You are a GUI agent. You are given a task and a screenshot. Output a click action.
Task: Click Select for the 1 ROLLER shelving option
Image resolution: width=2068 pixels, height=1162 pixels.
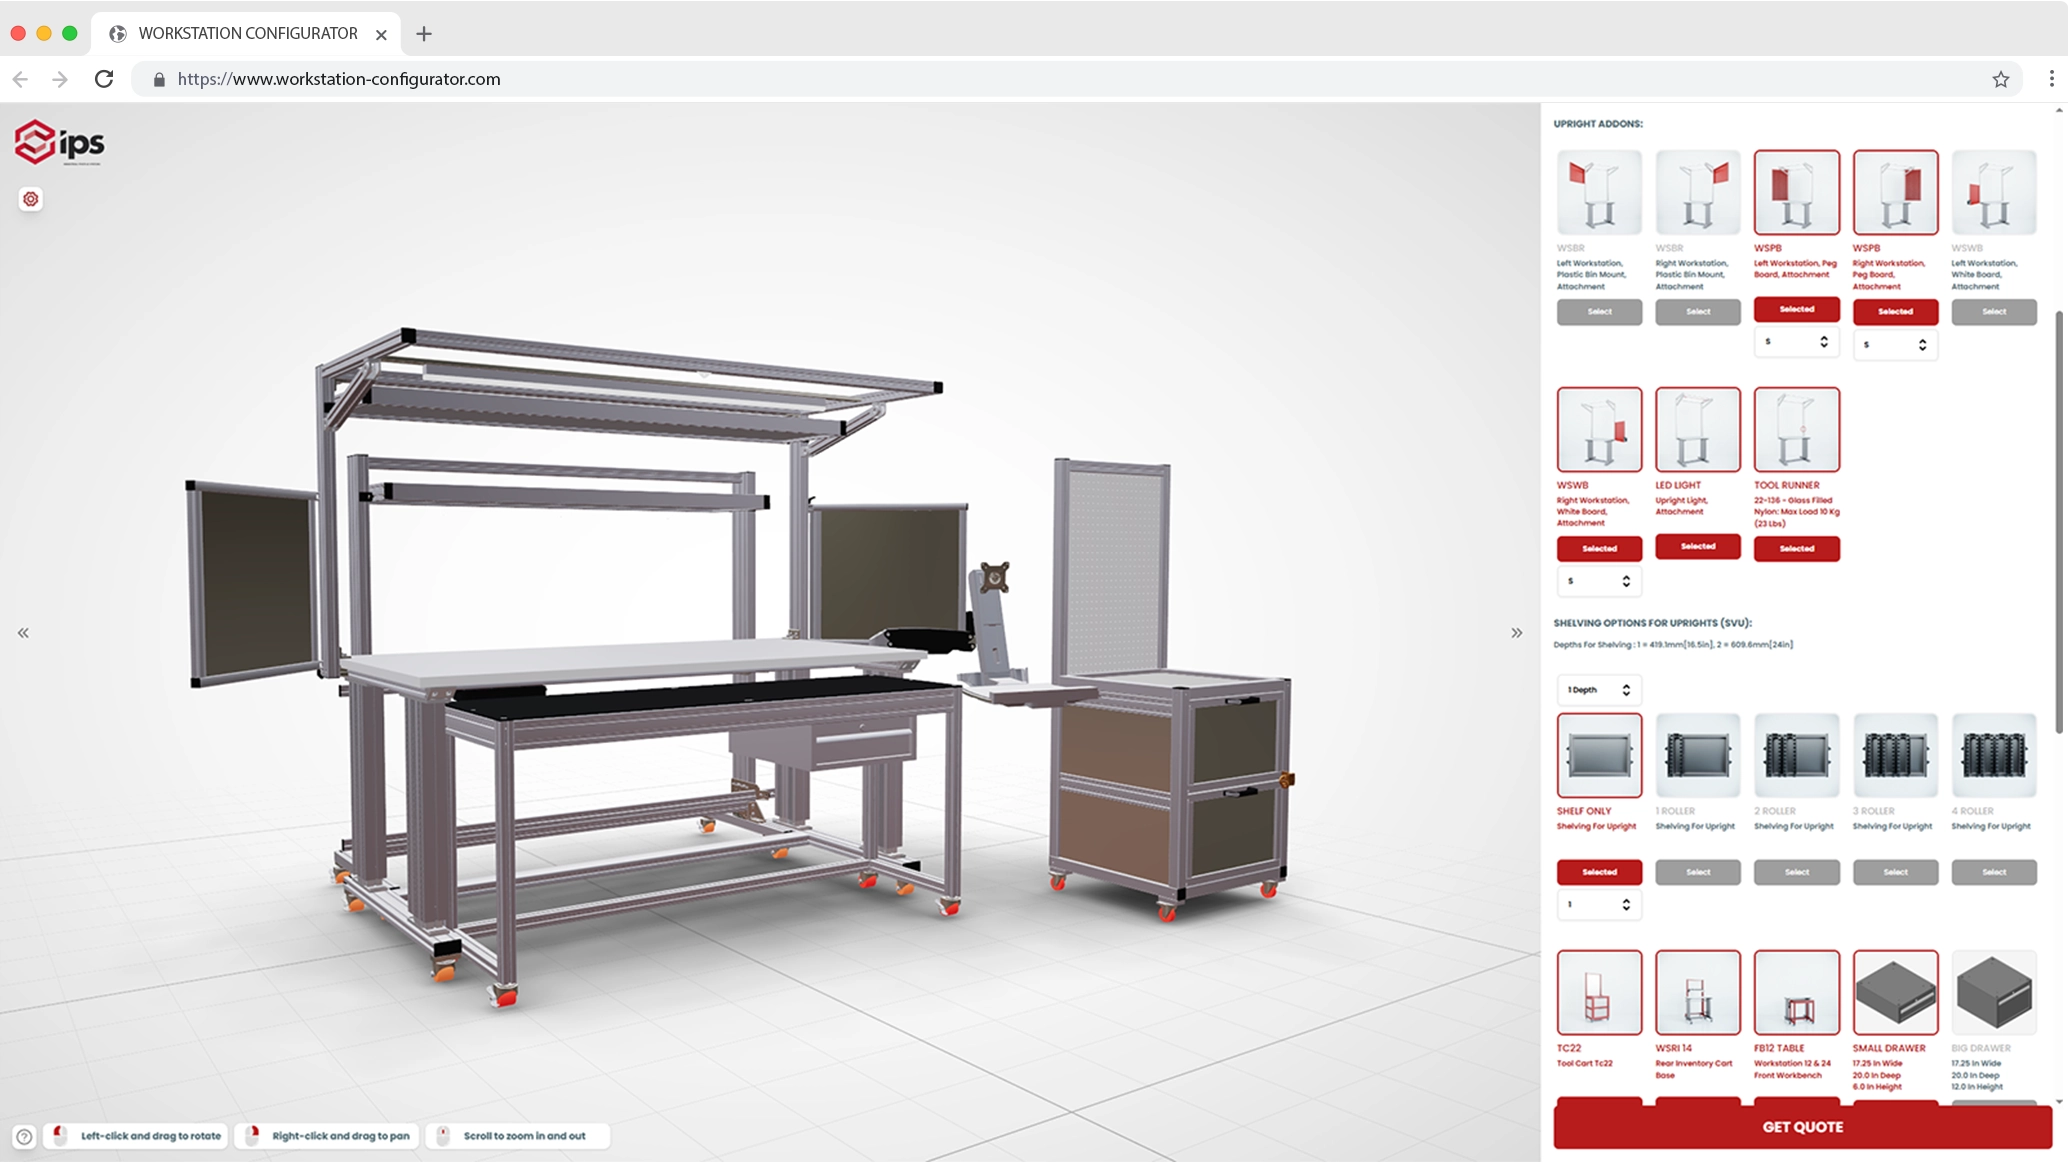tap(1698, 872)
